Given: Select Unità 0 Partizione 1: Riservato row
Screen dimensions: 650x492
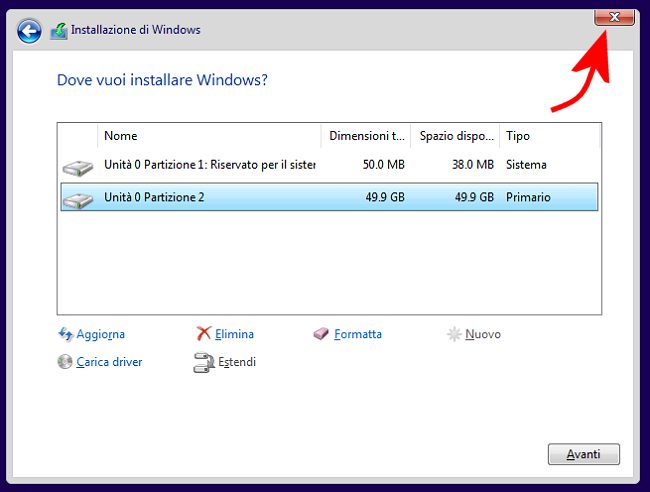Looking at the screenshot, I should [329, 165].
